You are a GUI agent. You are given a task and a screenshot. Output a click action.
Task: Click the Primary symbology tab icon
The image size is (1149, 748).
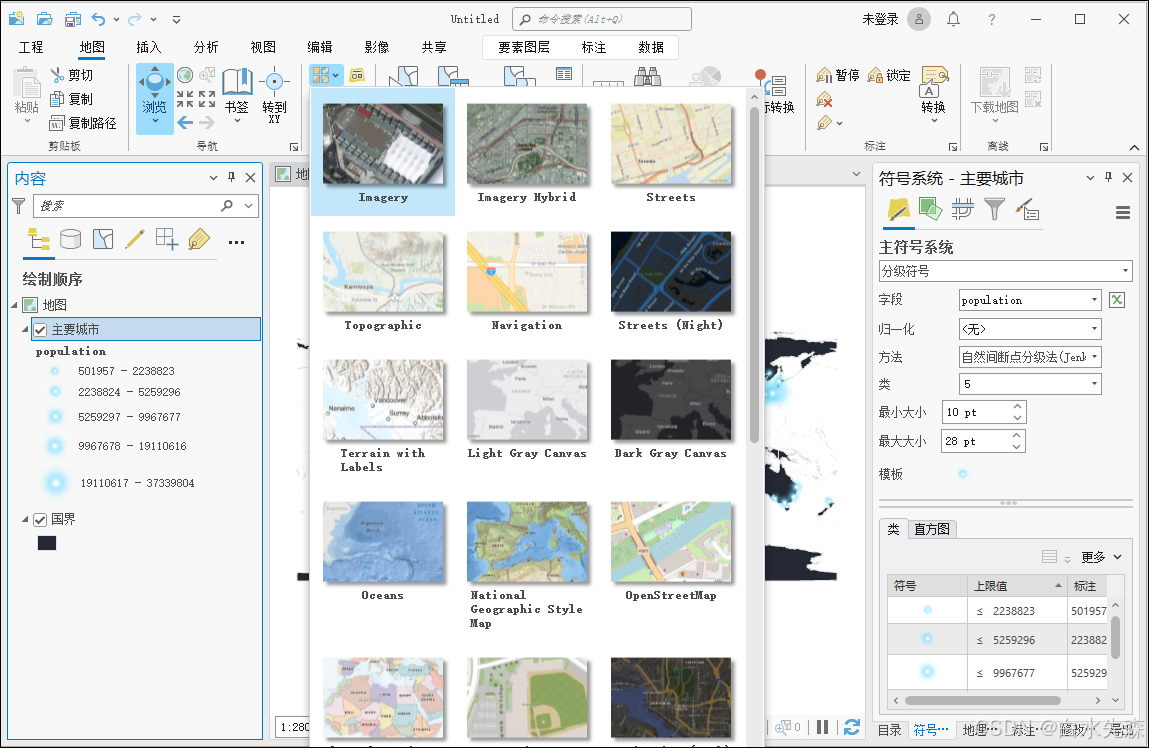coord(898,210)
